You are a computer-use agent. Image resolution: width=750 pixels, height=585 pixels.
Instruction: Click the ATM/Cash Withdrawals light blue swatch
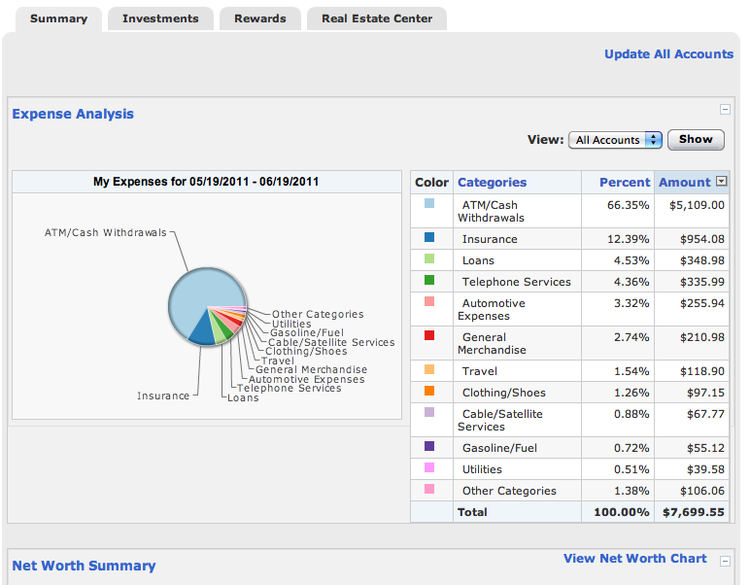(429, 203)
